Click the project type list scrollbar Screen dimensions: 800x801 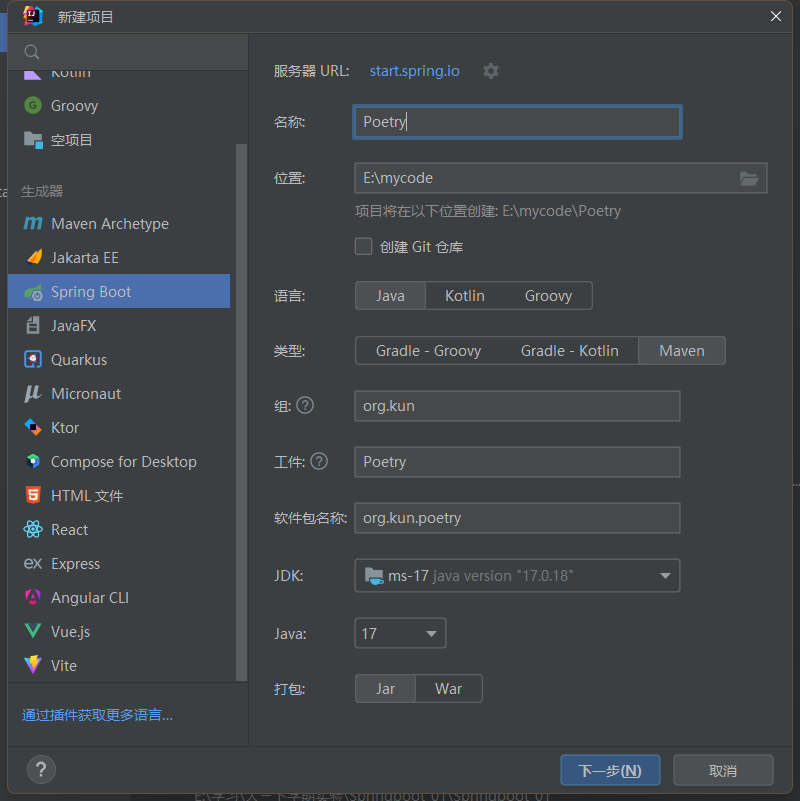pos(241,412)
